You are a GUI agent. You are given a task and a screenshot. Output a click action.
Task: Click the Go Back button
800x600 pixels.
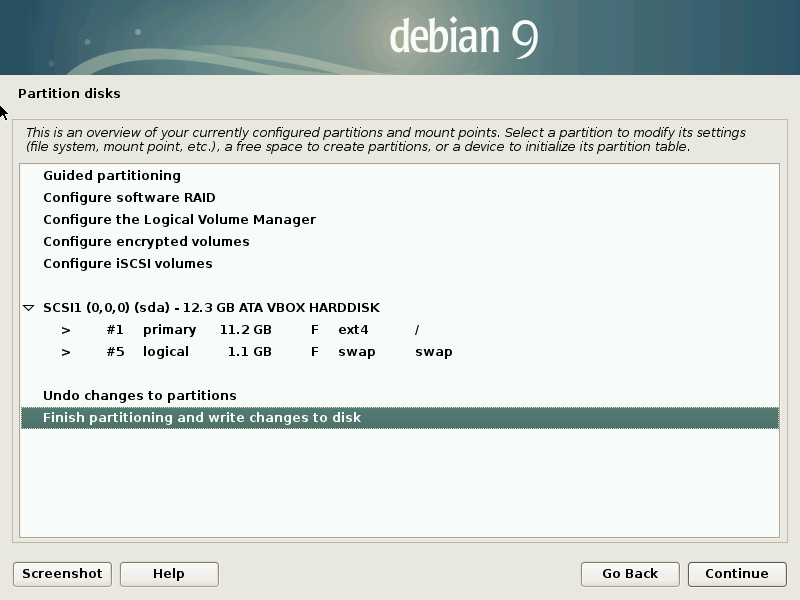[630, 574]
